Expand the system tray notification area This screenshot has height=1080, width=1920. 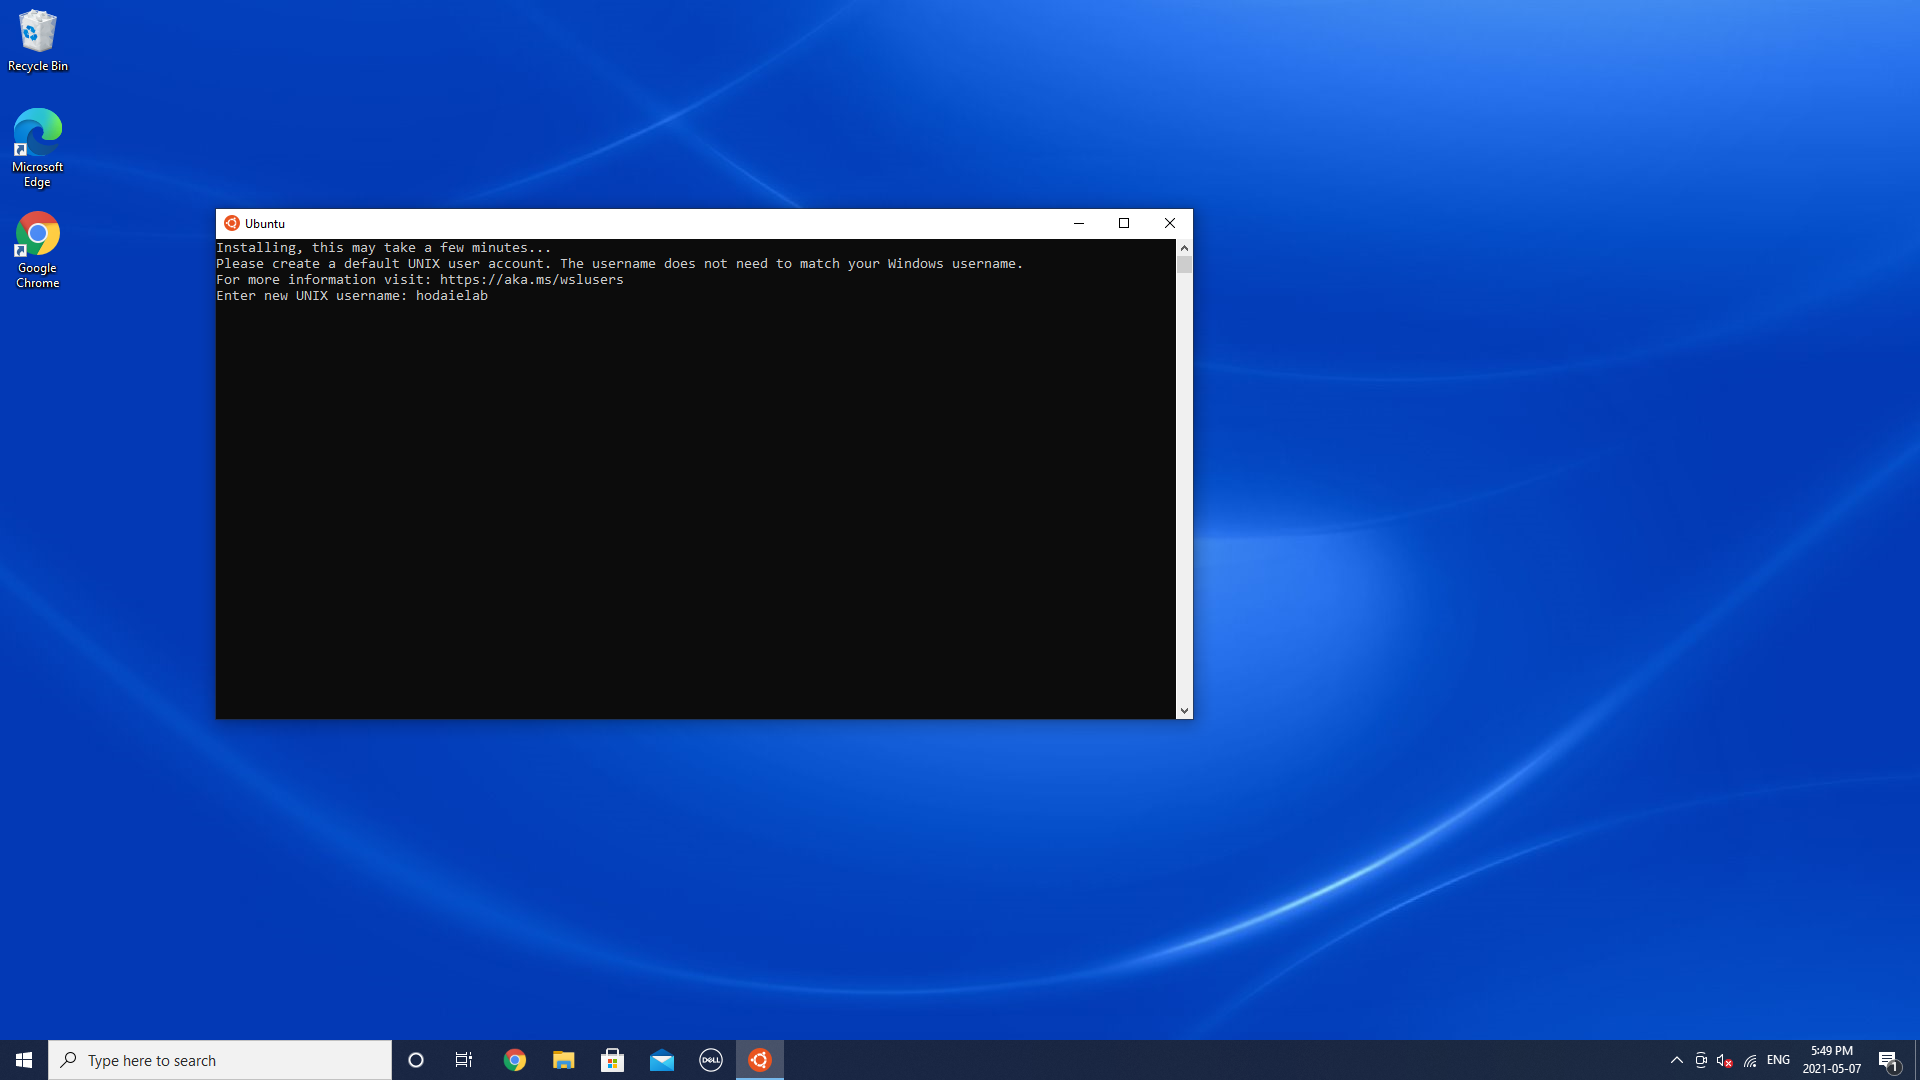click(x=1675, y=1059)
